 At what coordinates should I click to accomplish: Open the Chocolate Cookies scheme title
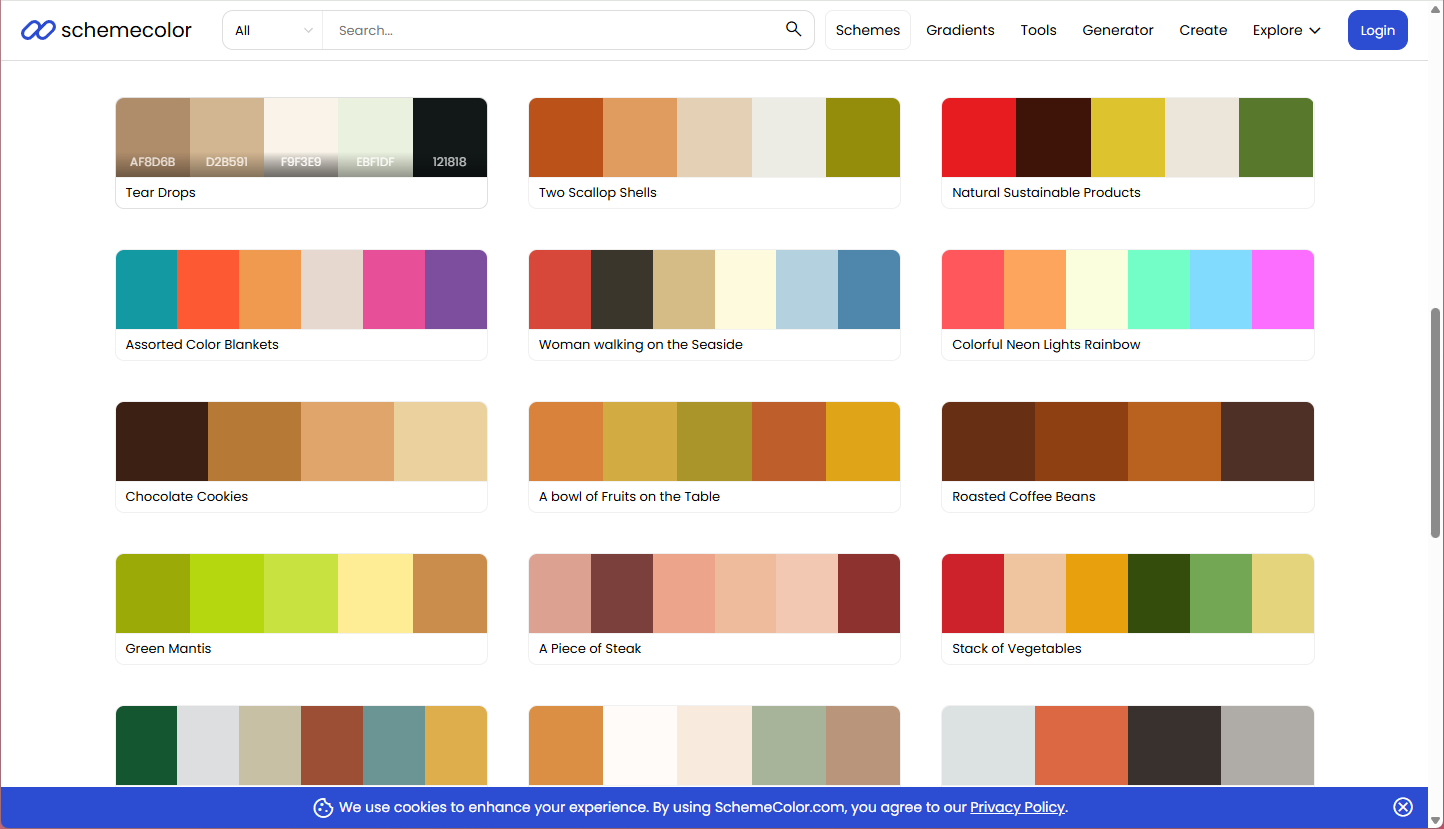(x=187, y=497)
